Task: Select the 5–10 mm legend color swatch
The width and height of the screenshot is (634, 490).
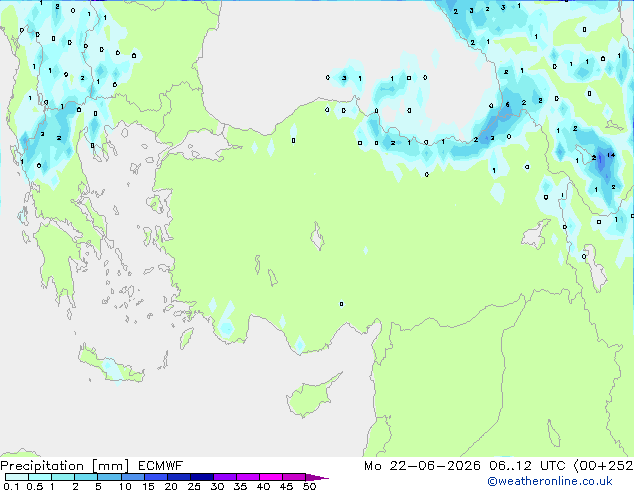Action: tap(109, 477)
